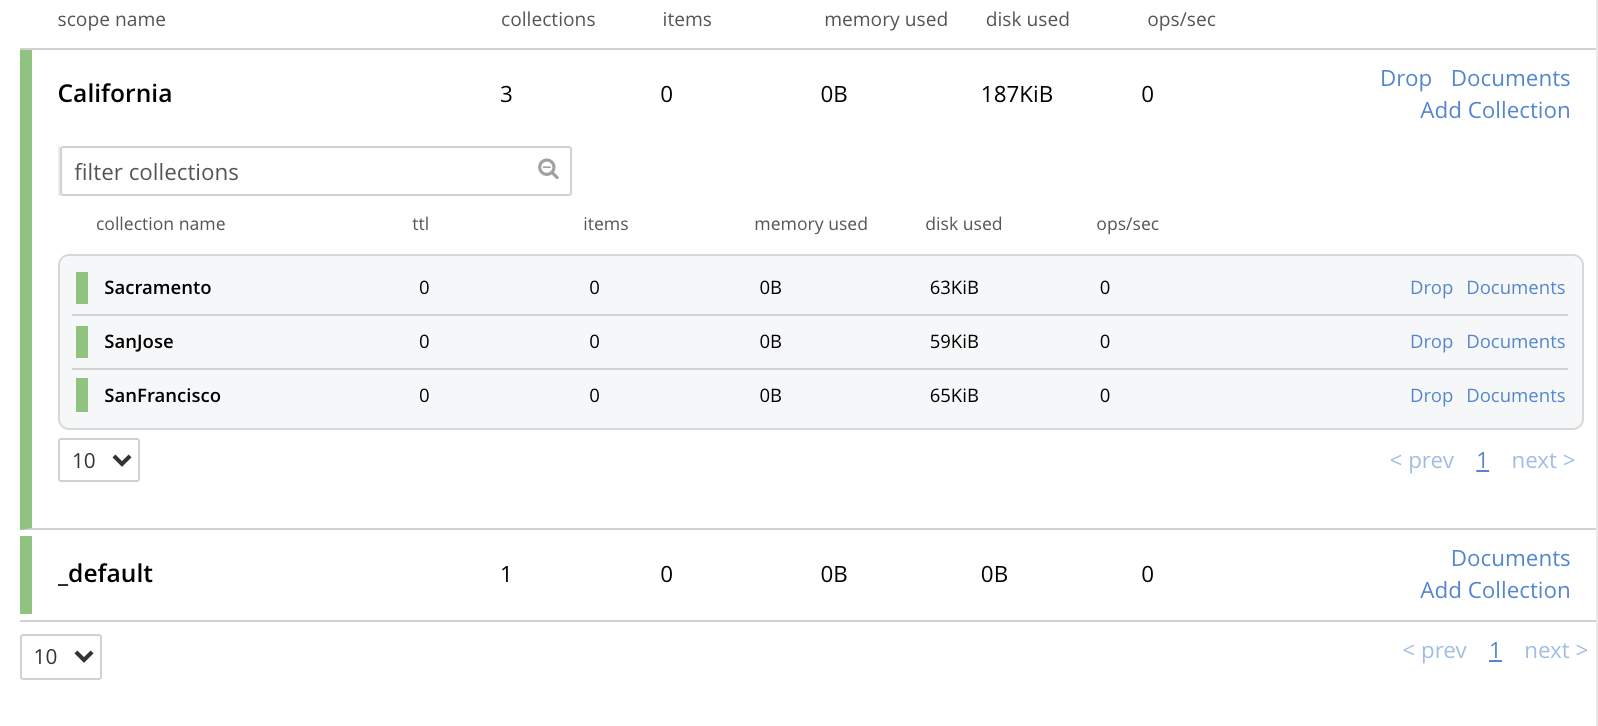Open Documents for _default scope
Image resolution: width=1598 pixels, height=726 pixels.
click(x=1510, y=558)
